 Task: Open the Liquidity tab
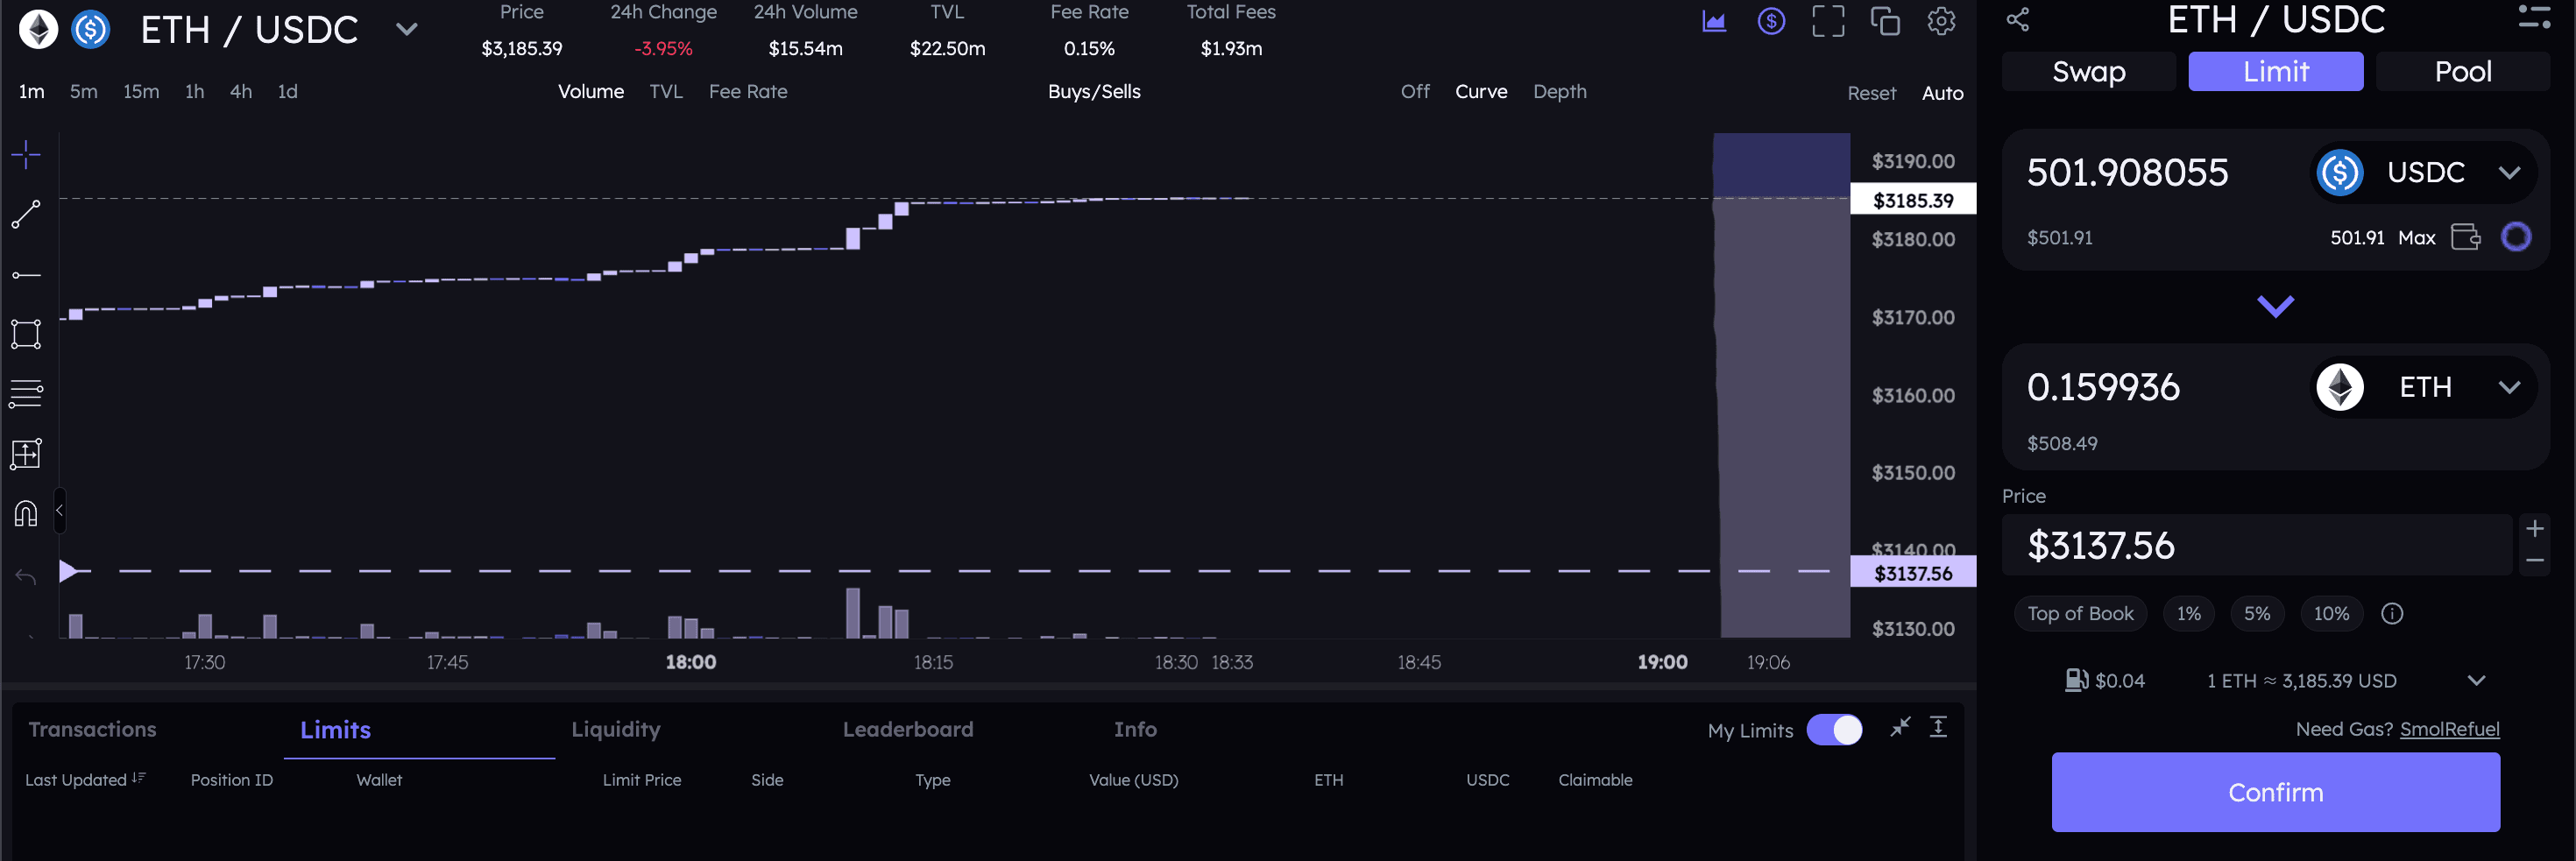pos(616,729)
